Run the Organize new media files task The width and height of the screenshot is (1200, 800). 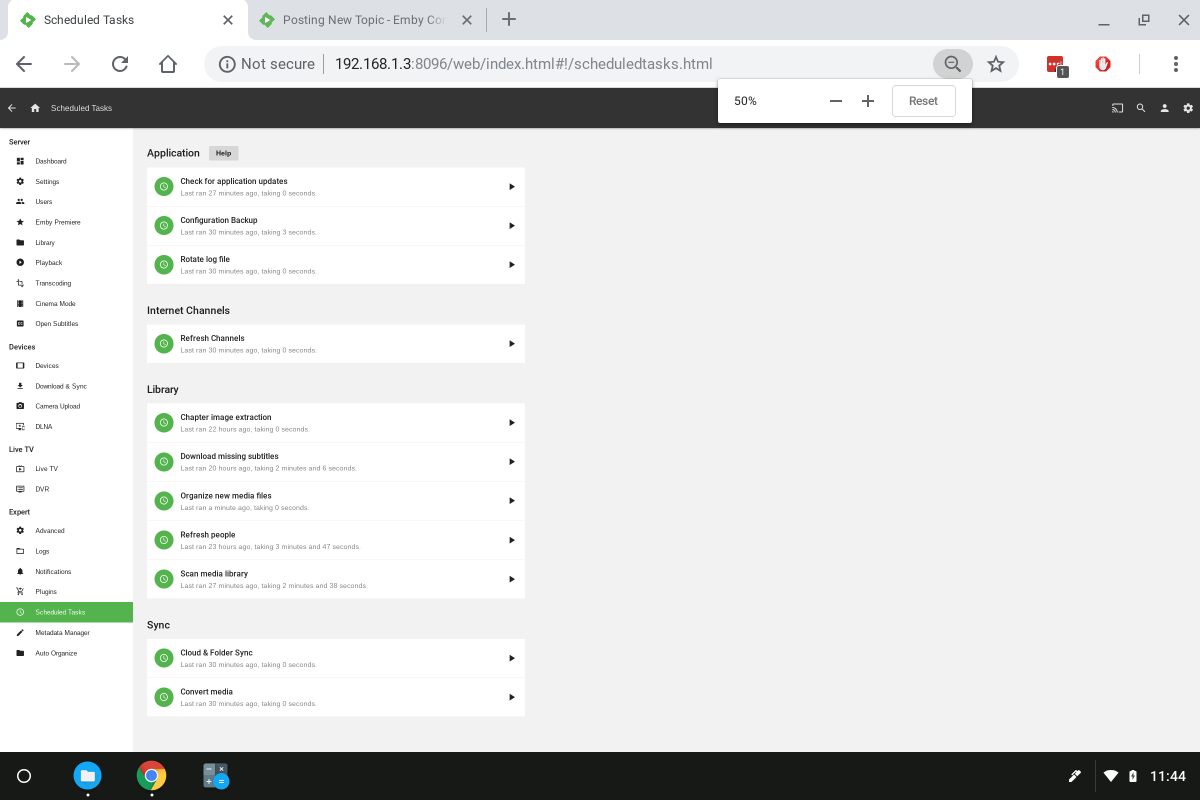(x=511, y=500)
